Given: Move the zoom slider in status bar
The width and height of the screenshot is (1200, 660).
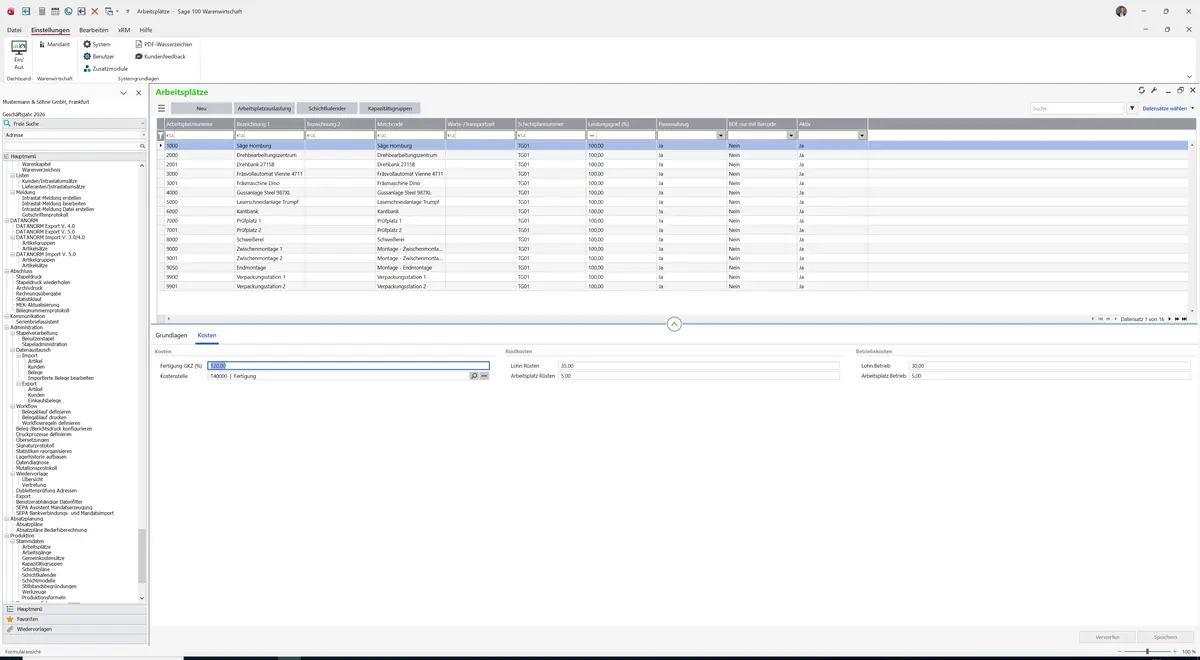Looking at the screenshot, I should pos(1146,651).
